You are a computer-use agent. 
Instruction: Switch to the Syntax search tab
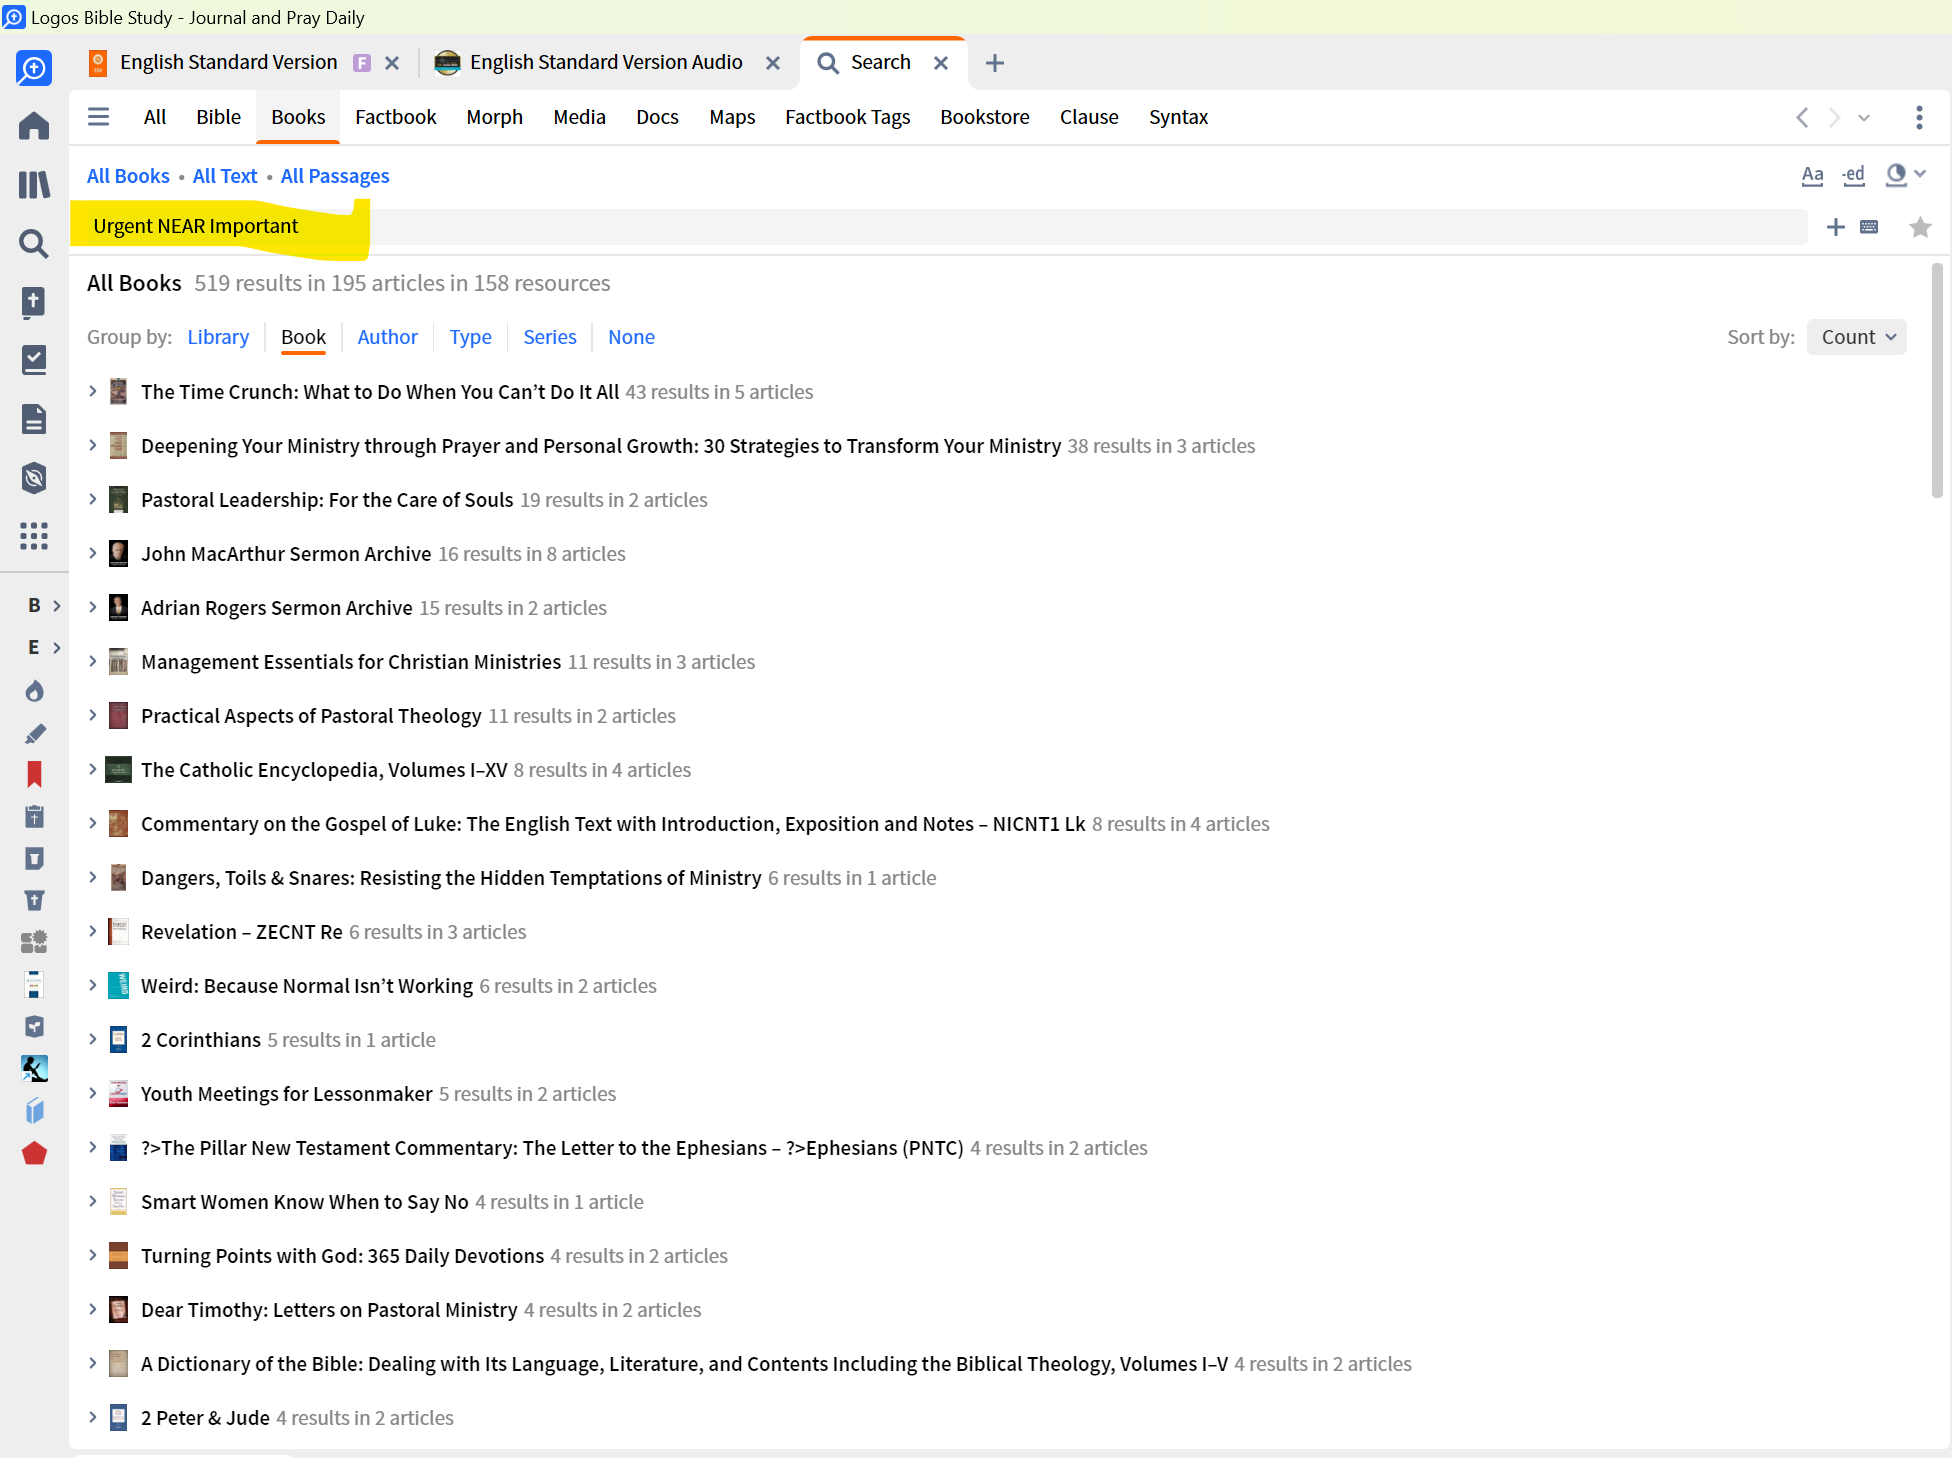tap(1178, 117)
